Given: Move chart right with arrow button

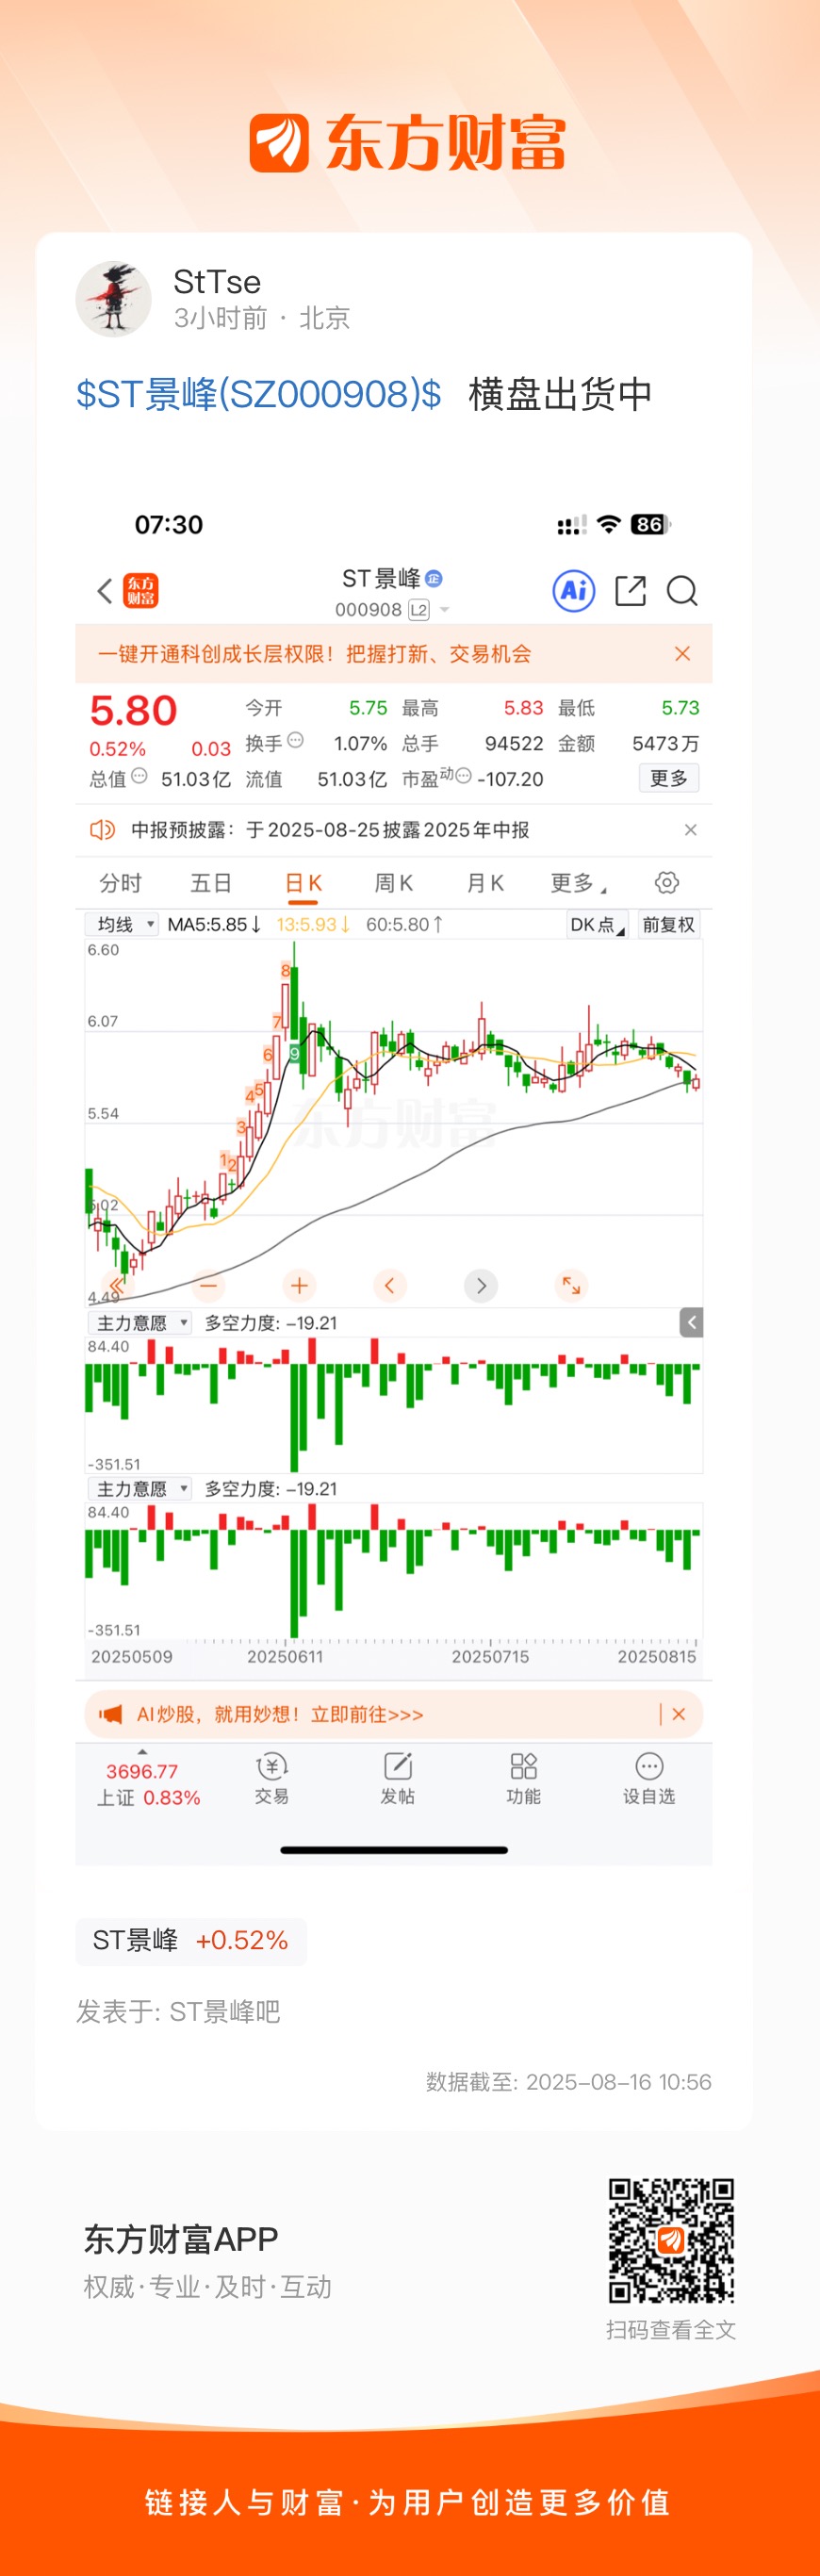Looking at the screenshot, I should coord(481,1285).
